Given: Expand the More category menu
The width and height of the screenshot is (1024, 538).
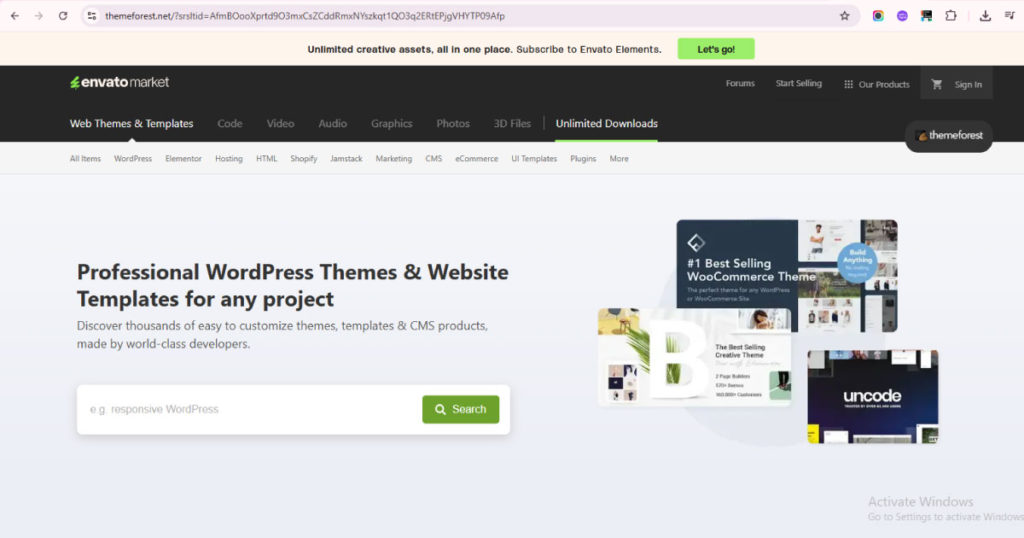Looking at the screenshot, I should coord(619,159).
